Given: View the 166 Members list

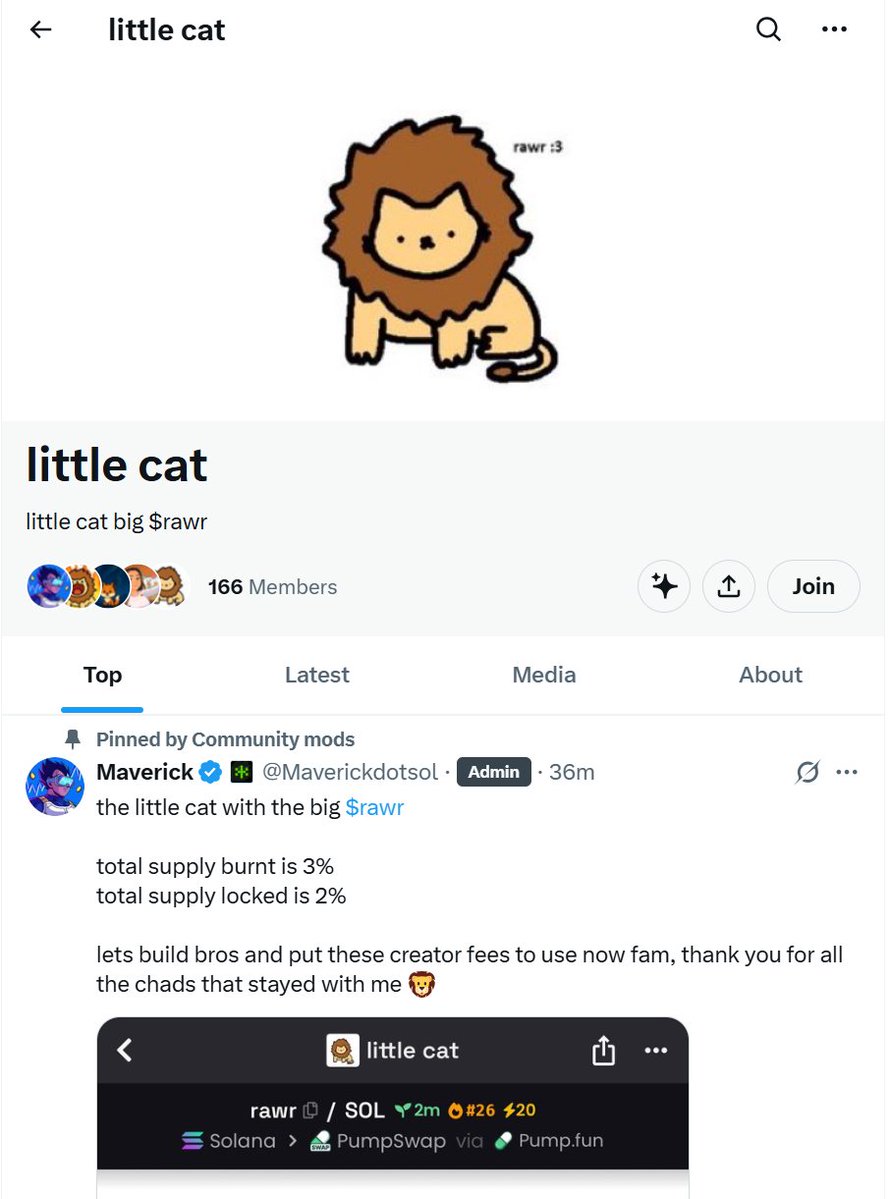Looking at the screenshot, I should tap(272, 587).
